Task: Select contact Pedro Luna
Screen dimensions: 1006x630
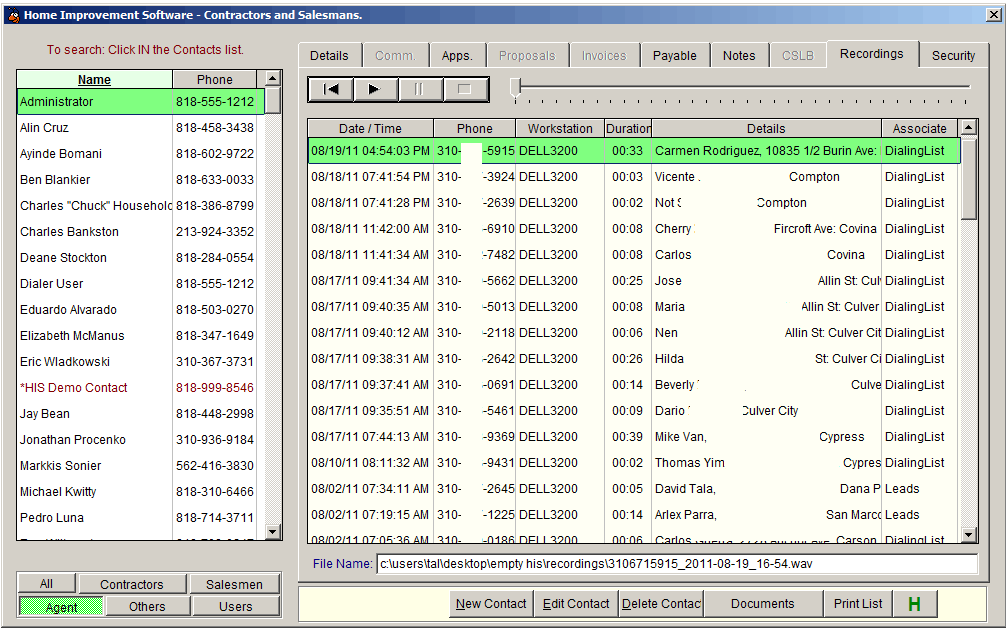Action: 141,517
